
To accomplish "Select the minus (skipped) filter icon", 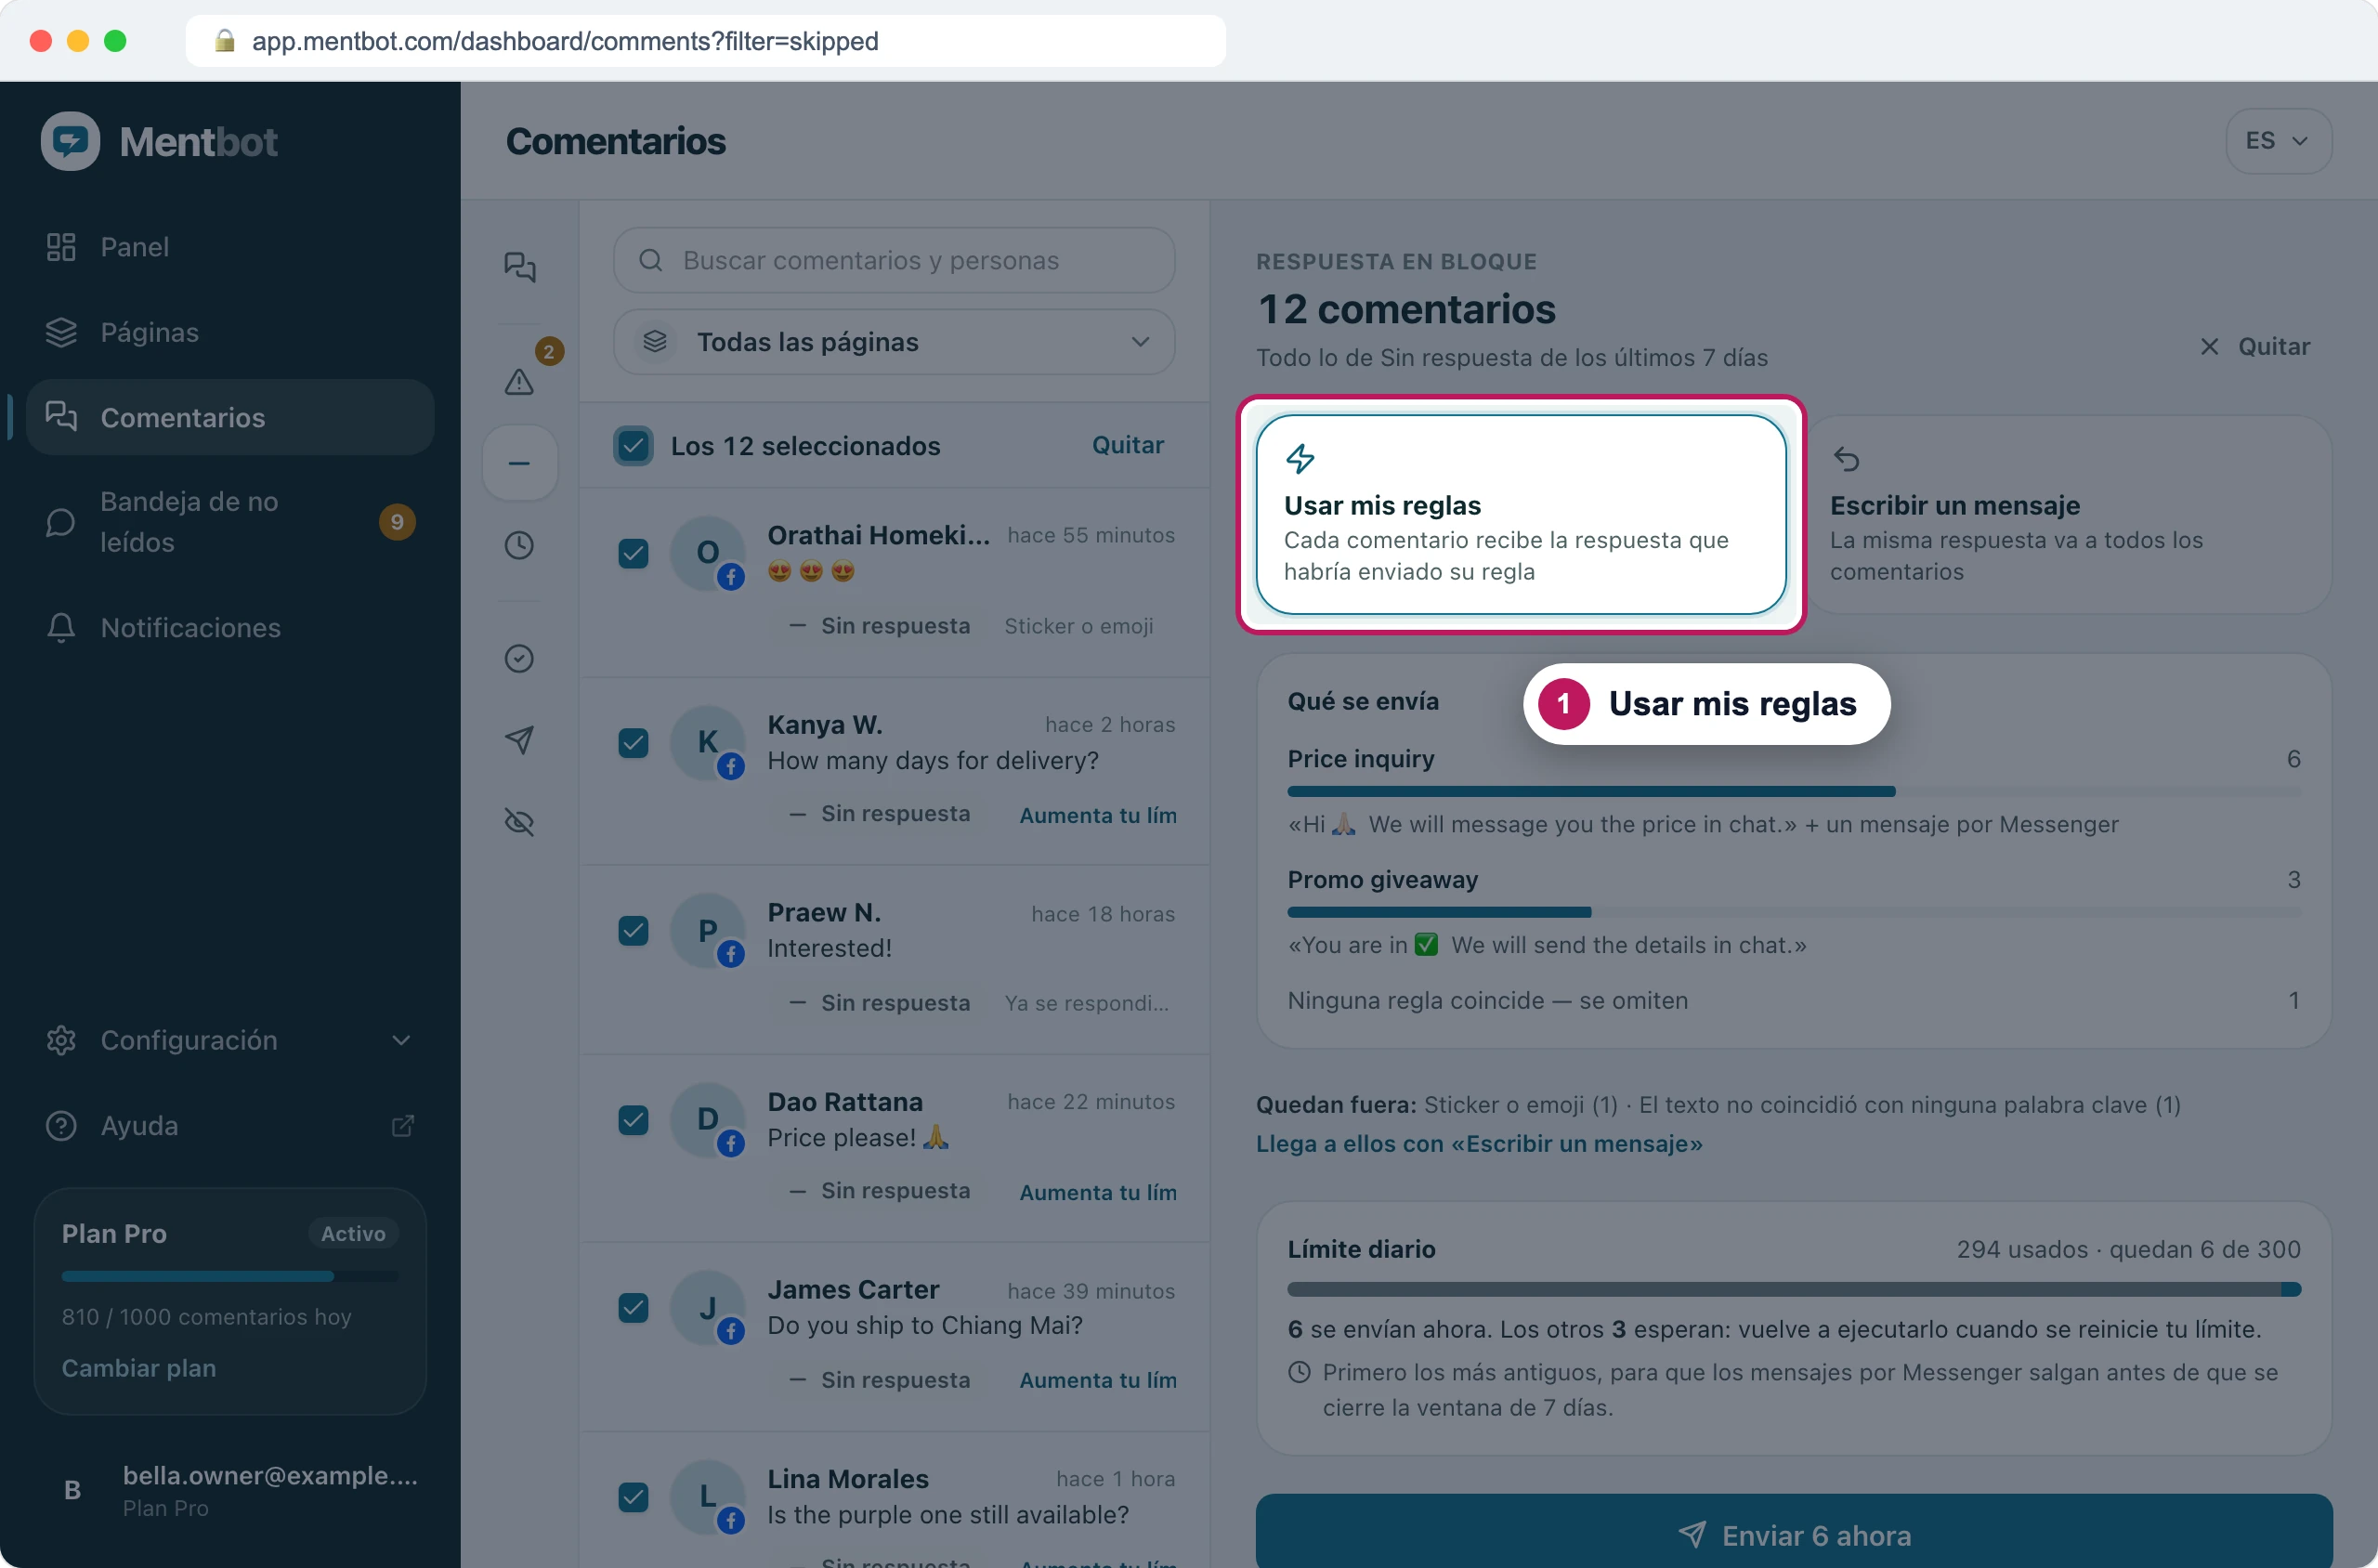I will pos(519,463).
